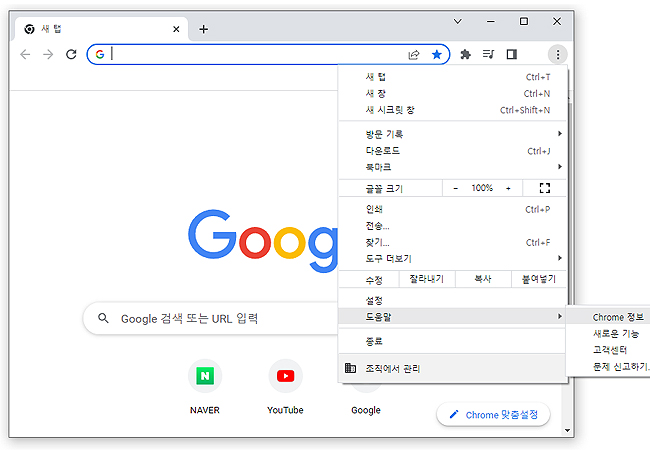
Task: Select 새 탭 menu item
Action: pyautogui.click(x=453, y=77)
